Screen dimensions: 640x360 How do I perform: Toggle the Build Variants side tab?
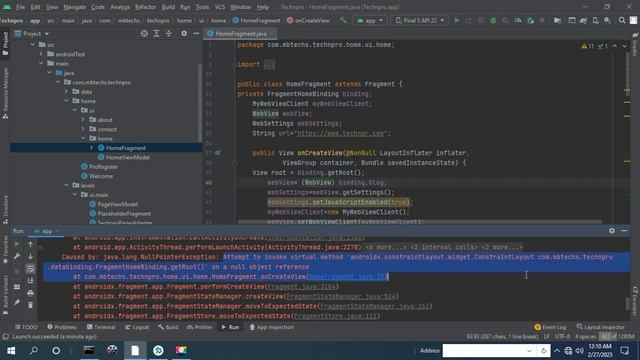pos(5,295)
